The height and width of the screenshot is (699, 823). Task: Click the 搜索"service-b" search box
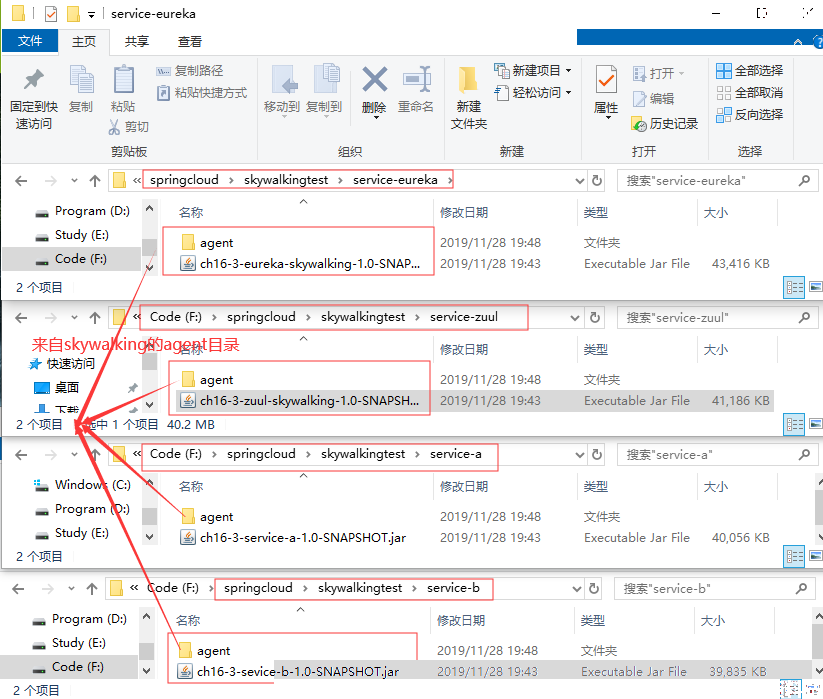click(714, 589)
